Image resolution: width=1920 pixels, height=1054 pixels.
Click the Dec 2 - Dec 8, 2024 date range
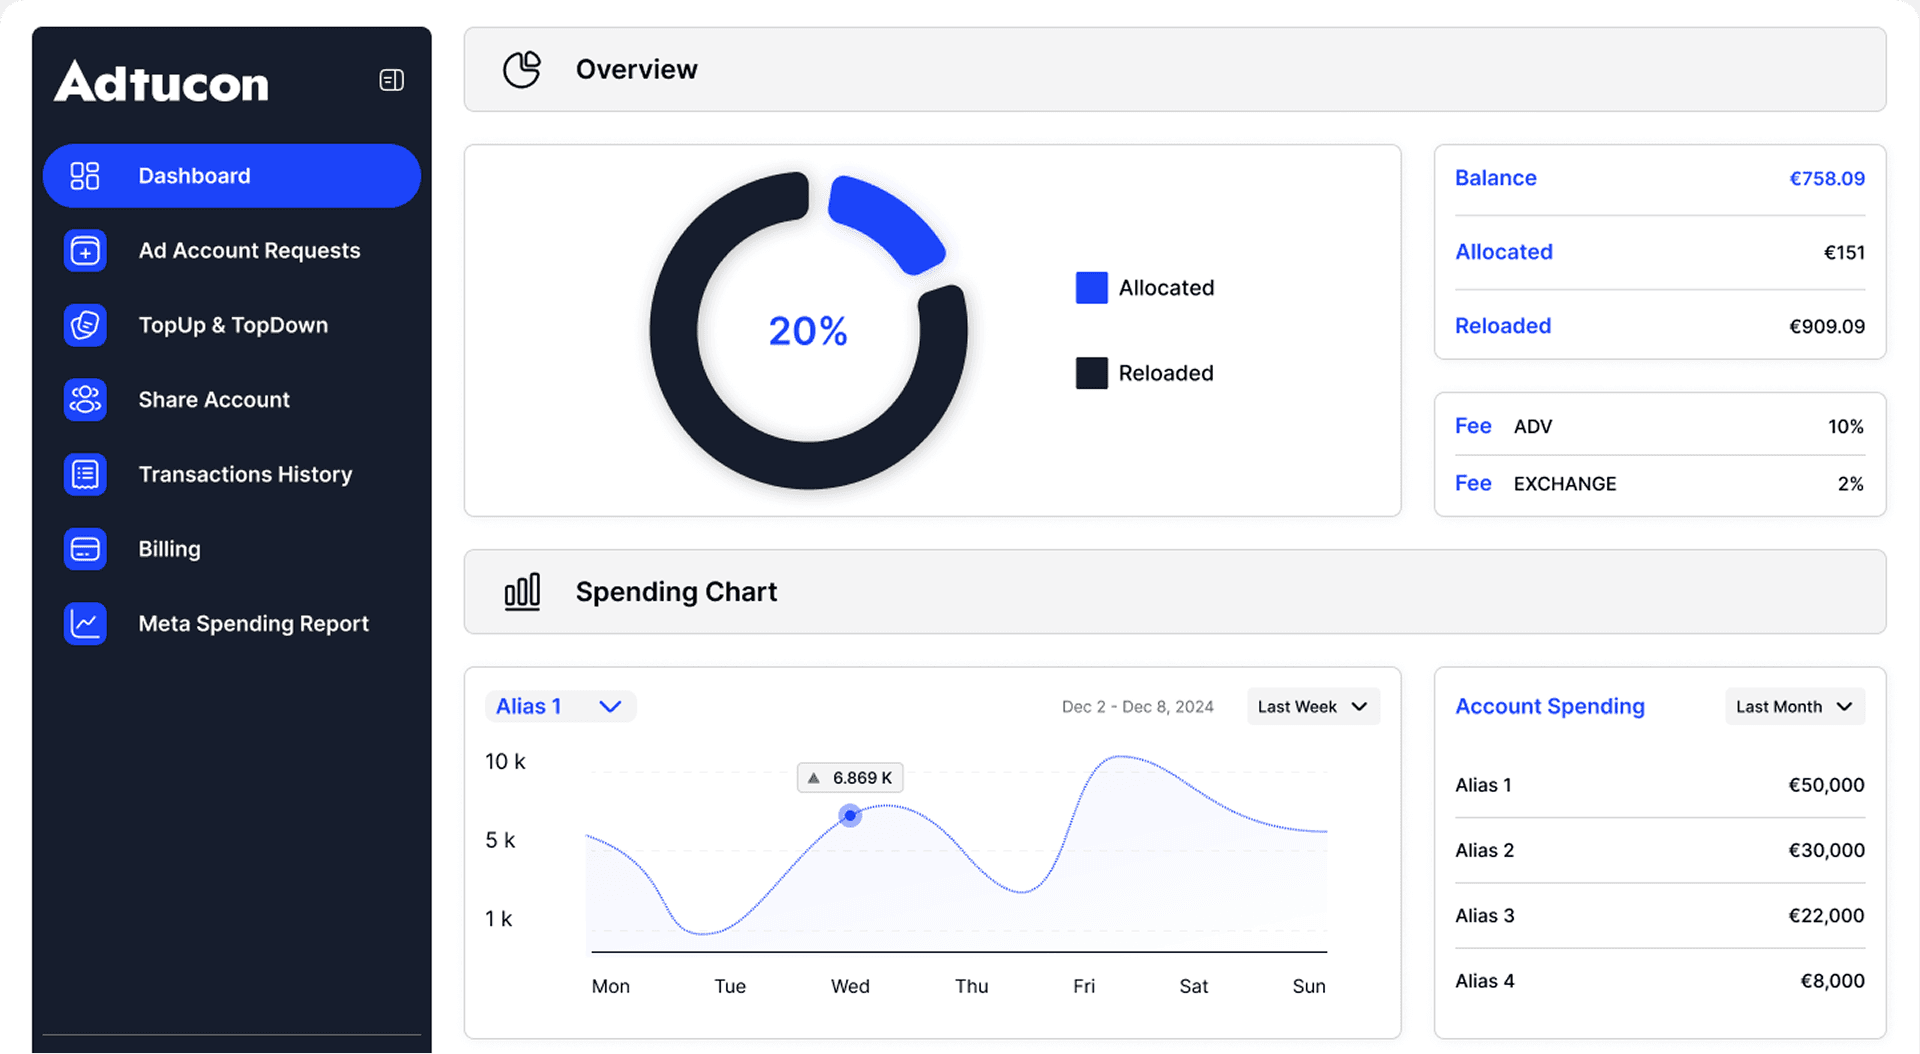[1137, 707]
